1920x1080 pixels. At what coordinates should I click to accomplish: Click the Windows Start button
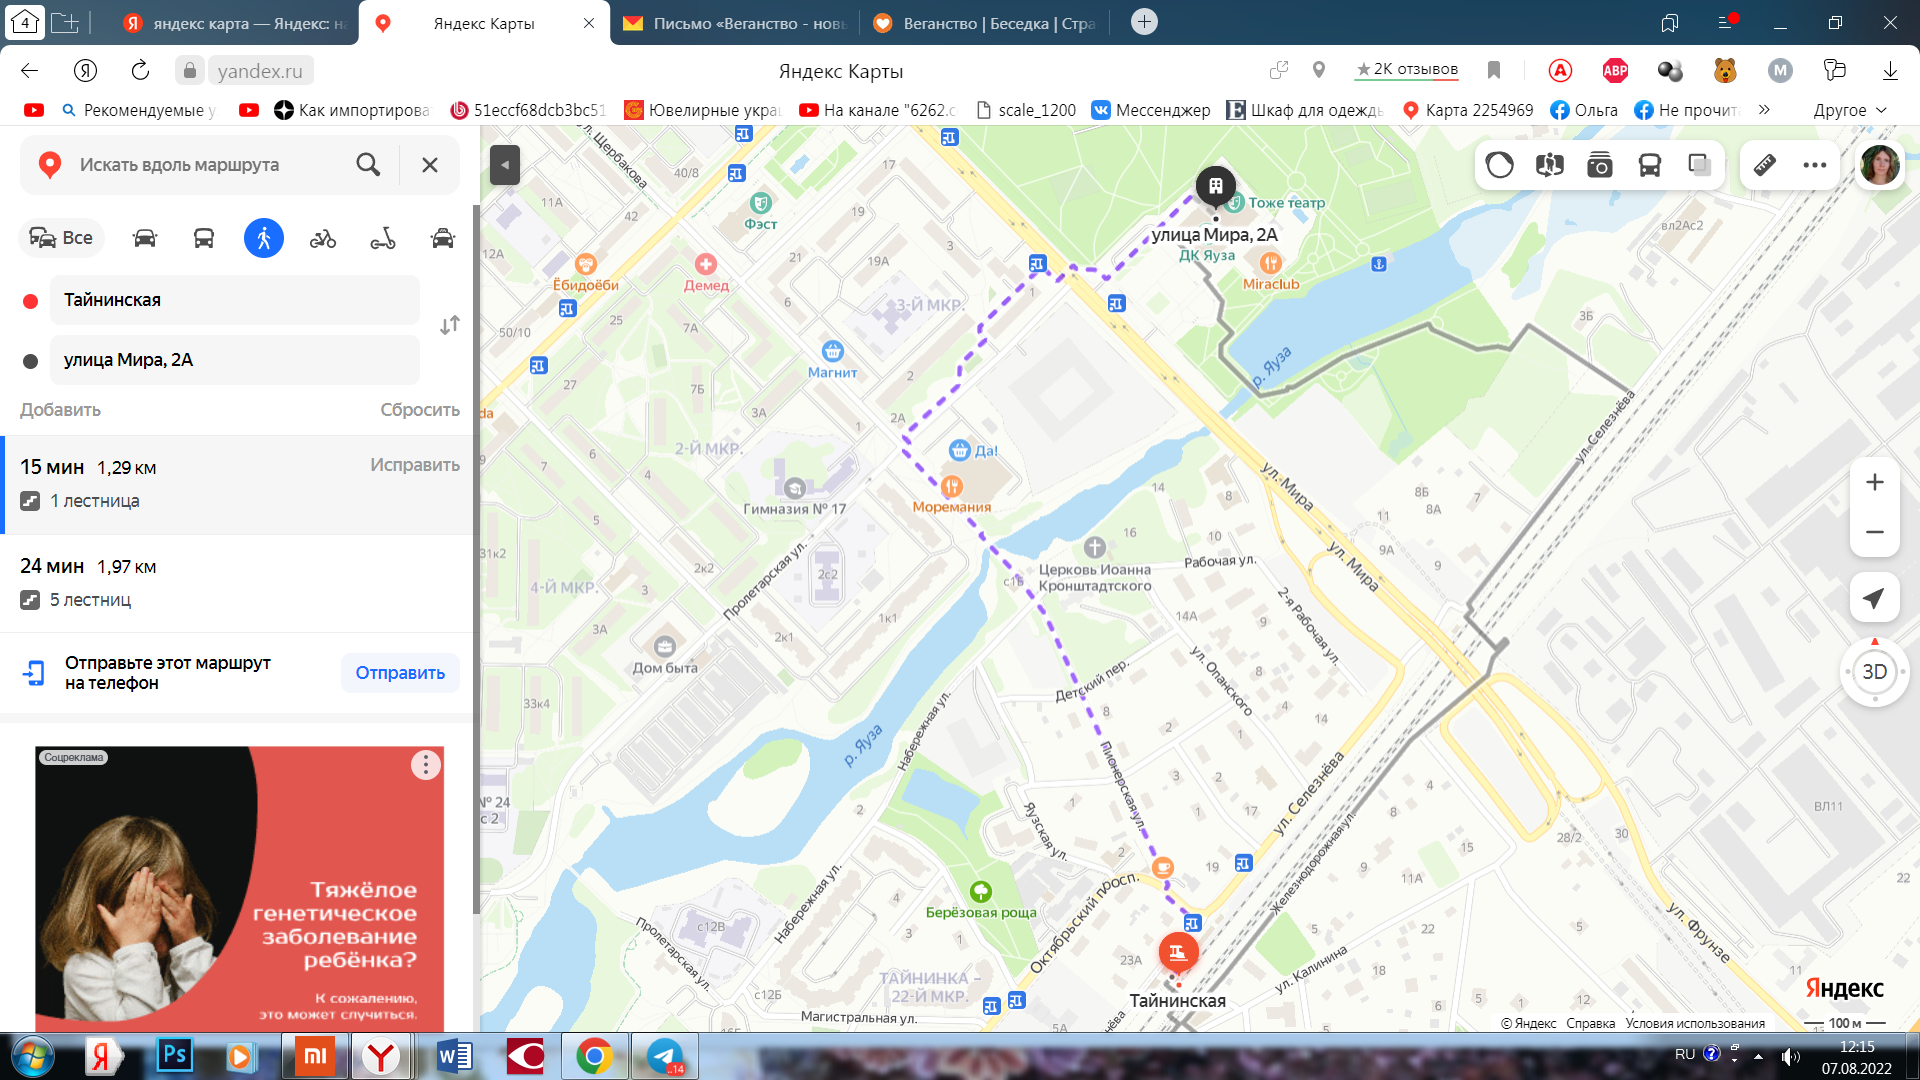click(33, 1056)
